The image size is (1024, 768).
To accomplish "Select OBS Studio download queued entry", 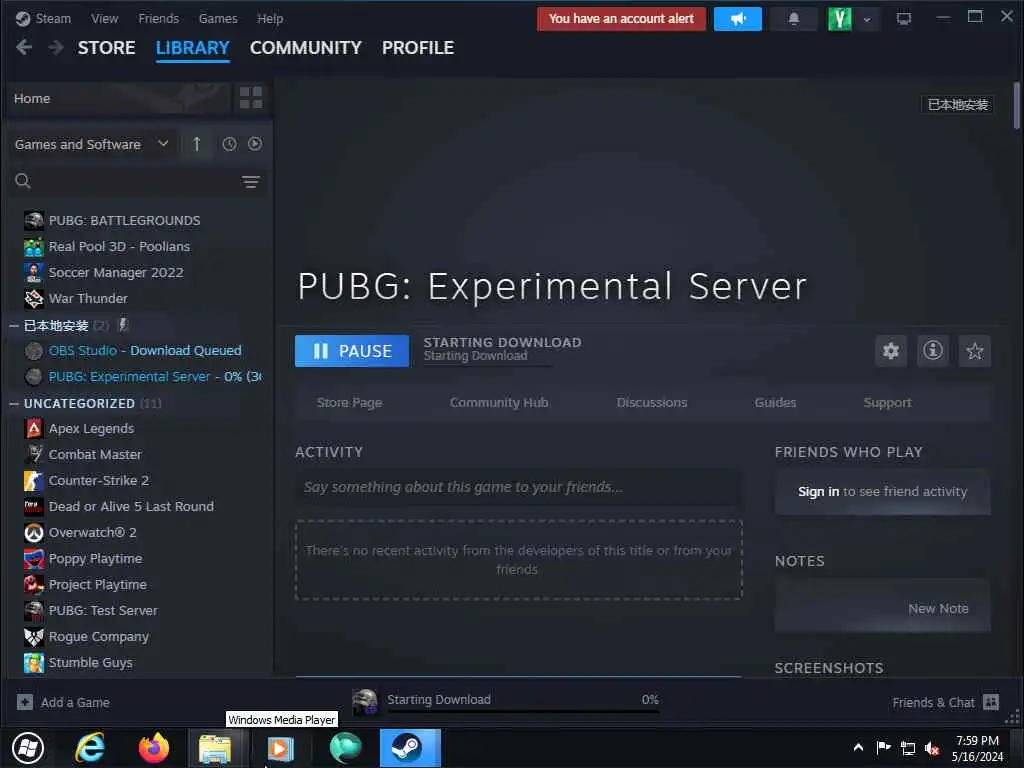I will click(x=133, y=351).
